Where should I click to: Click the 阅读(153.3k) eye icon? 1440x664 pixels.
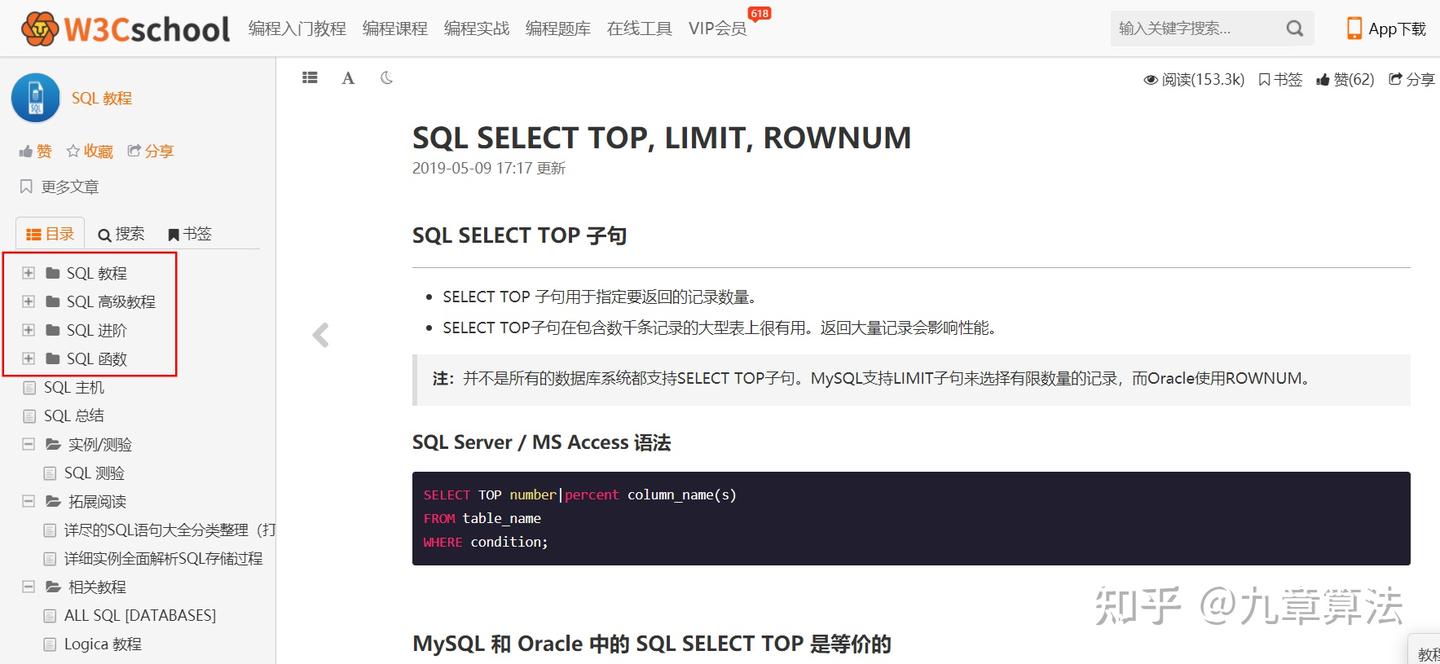click(1152, 79)
